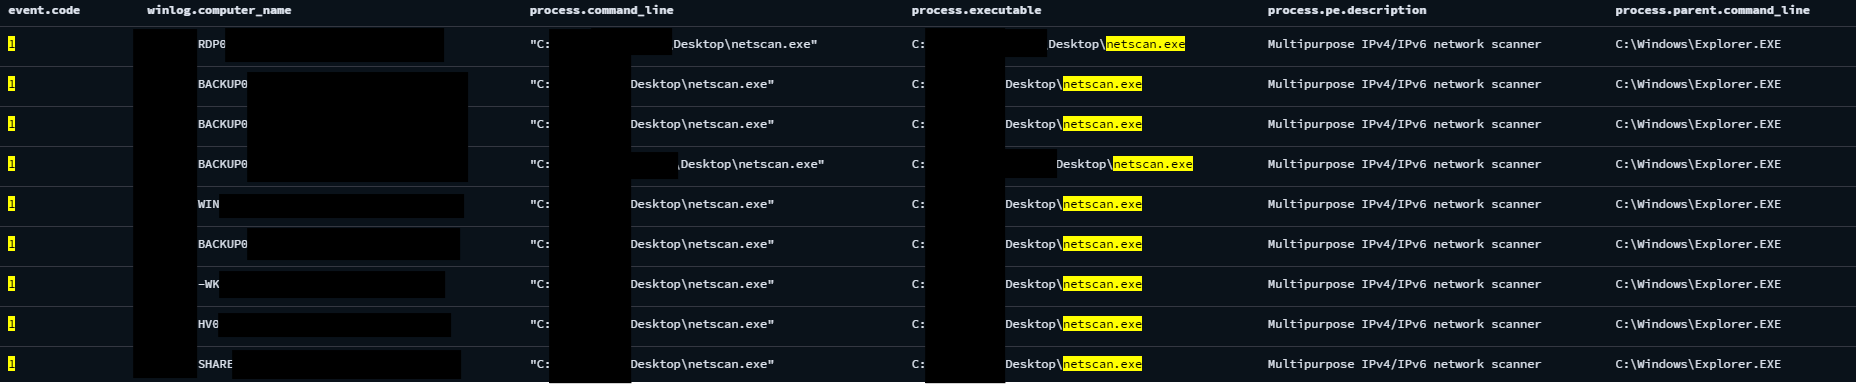This screenshot has width=1856, height=384.
Task: Click the command line cell in WIN row
Action: 652,204
